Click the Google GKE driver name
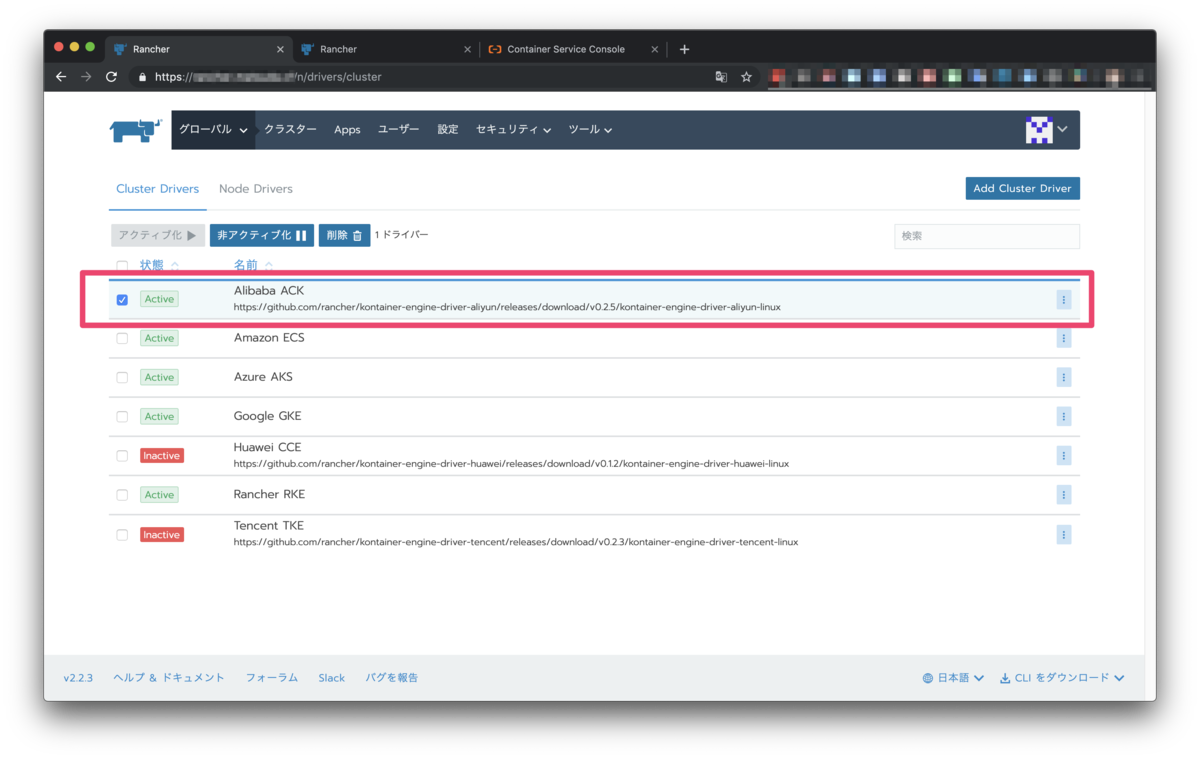This screenshot has width=1200, height=759. pos(267,416)
